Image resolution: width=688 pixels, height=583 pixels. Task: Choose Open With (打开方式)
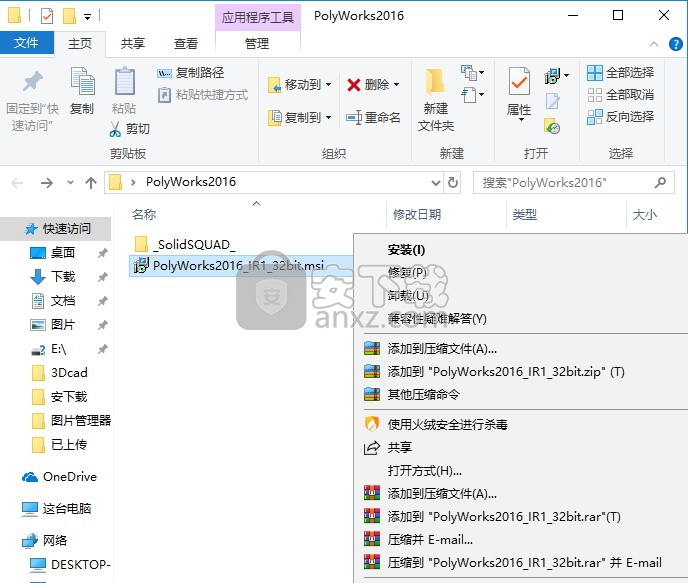pyautogui.click(x=424, y=471)
